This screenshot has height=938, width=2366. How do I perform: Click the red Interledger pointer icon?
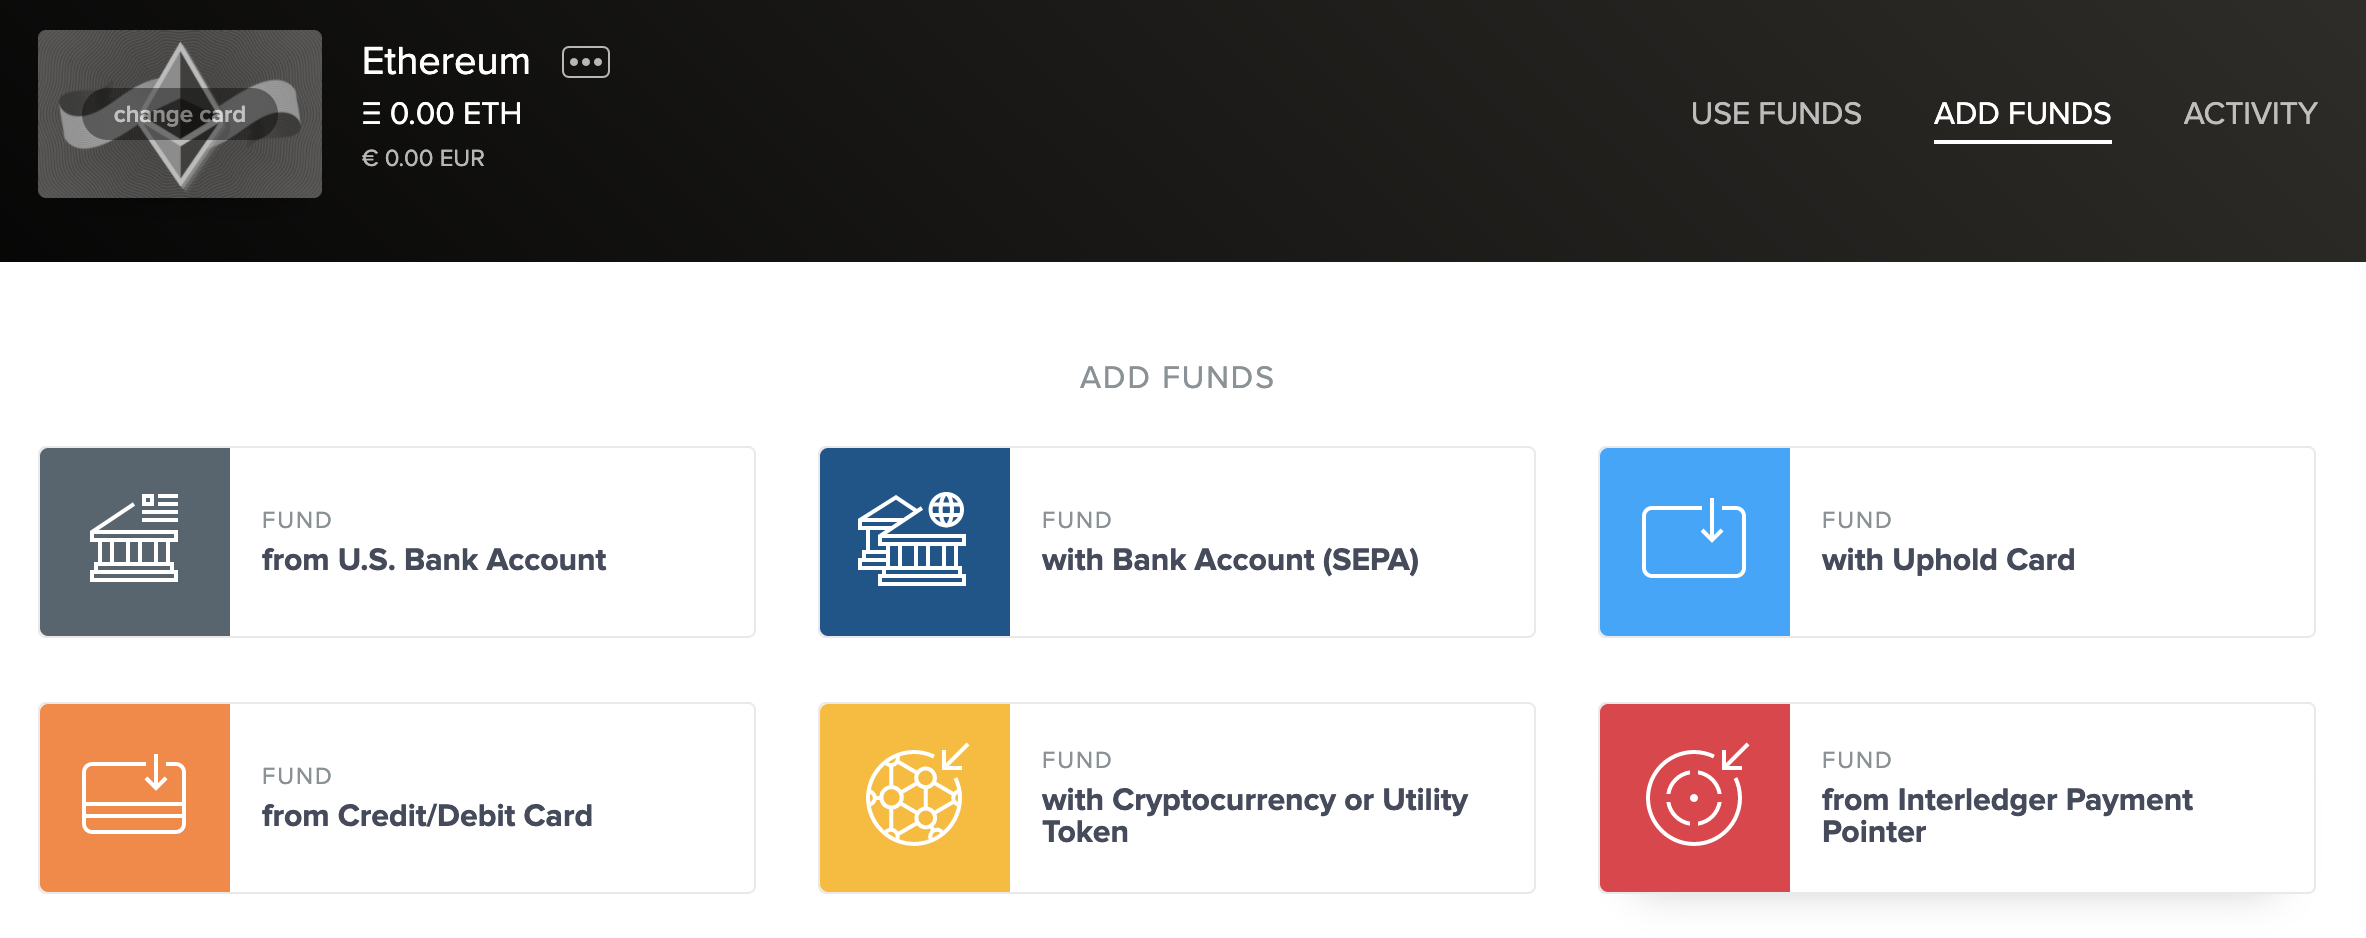click(x=1694, y=797)
